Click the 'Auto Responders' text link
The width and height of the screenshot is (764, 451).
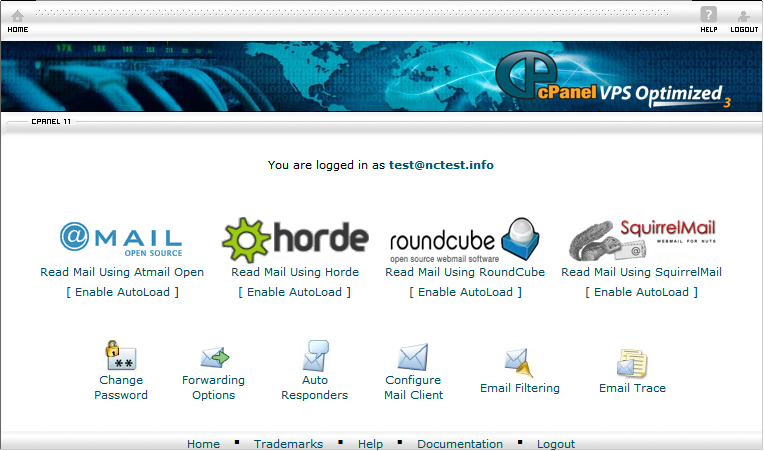pos(315,388)
